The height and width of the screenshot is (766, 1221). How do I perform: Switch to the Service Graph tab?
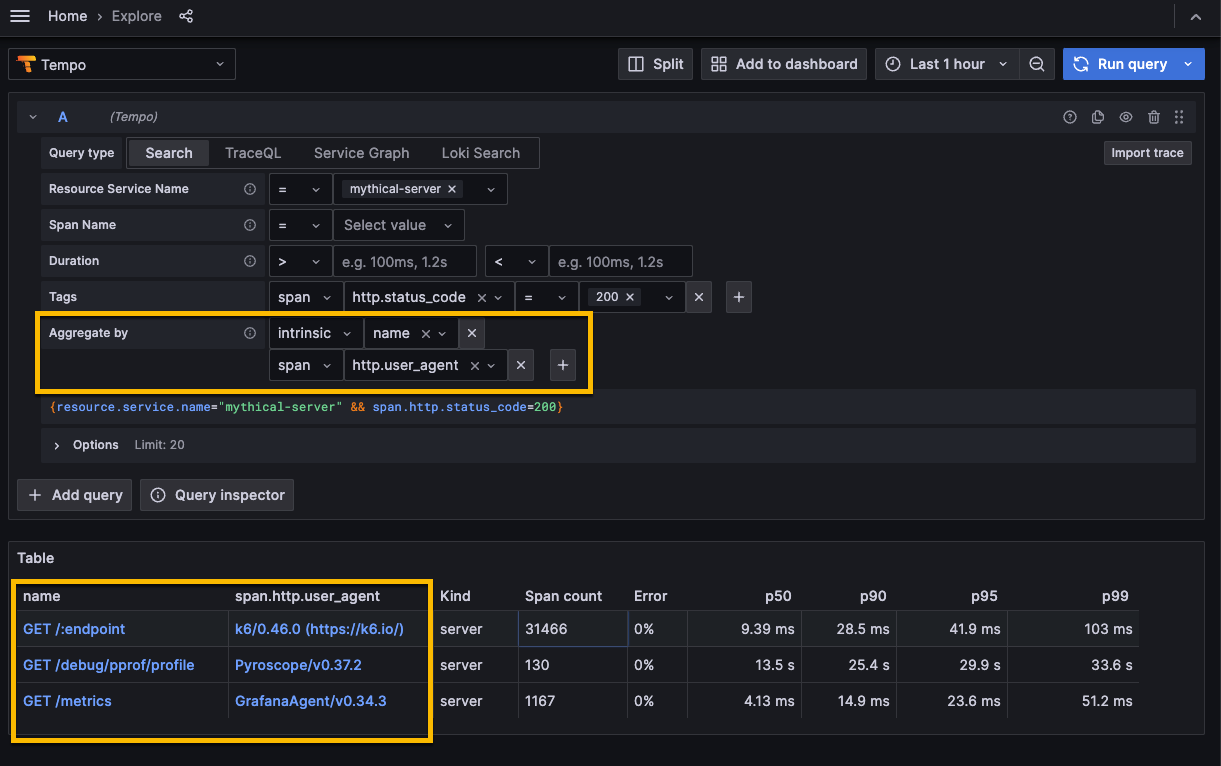361,152
